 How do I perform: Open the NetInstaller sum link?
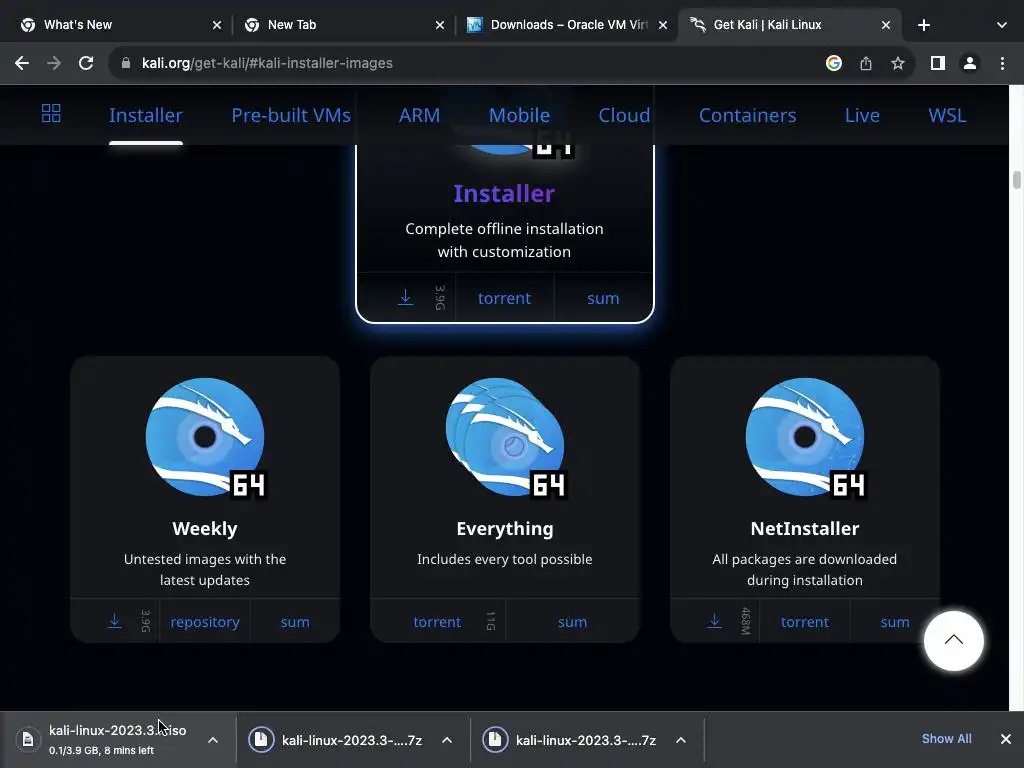[895, 622]
